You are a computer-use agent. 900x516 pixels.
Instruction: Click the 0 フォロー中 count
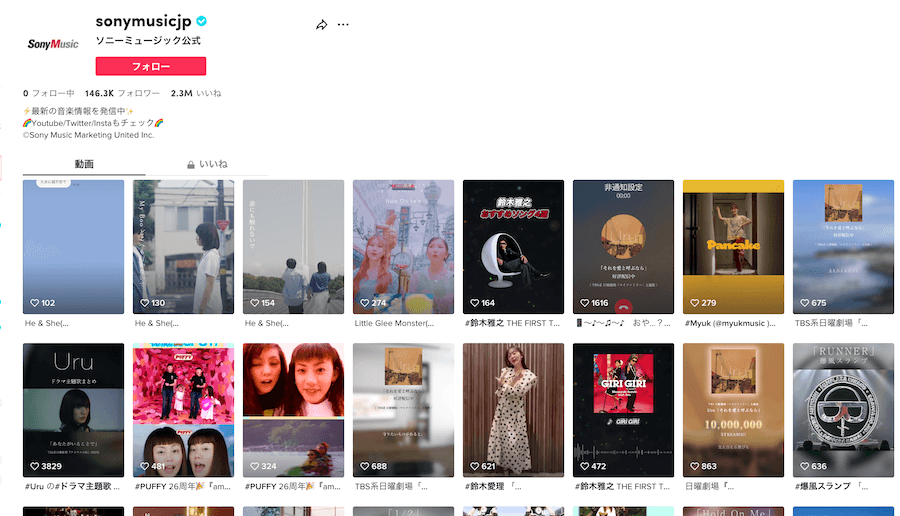click(x=49, y=93)
